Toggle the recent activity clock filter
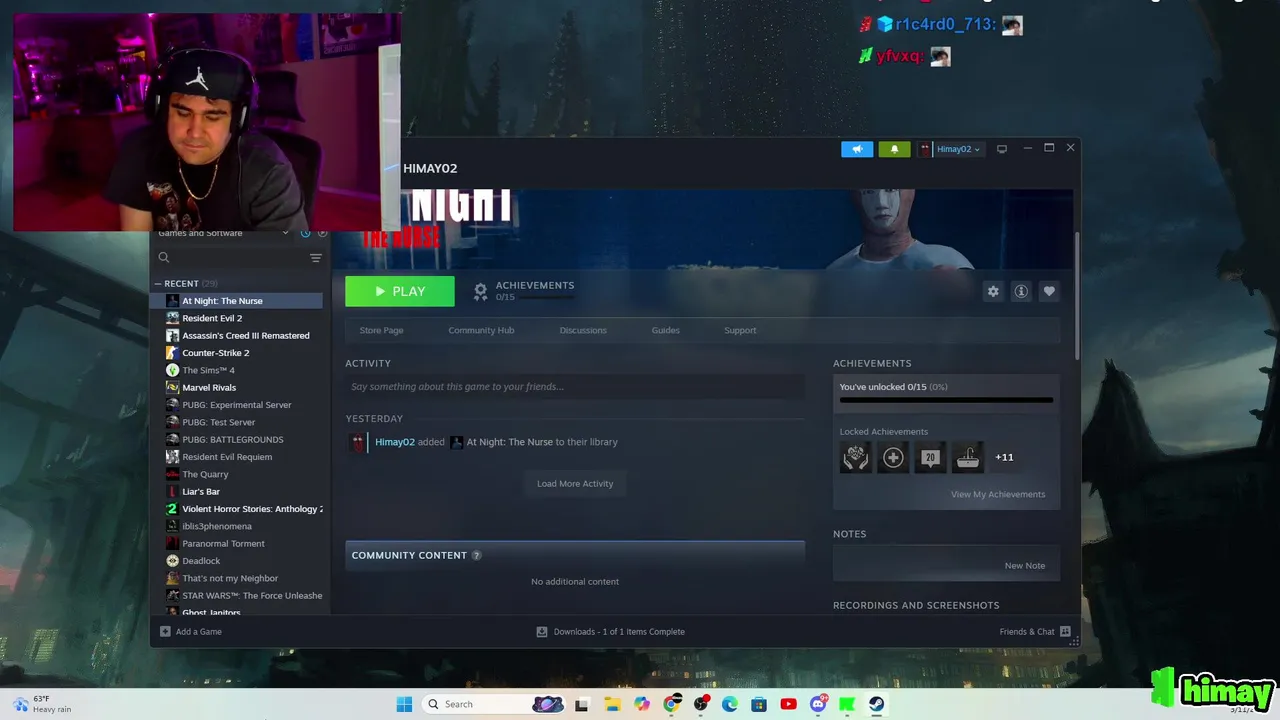The image size is (1280, 720). (x=305, y=233)
